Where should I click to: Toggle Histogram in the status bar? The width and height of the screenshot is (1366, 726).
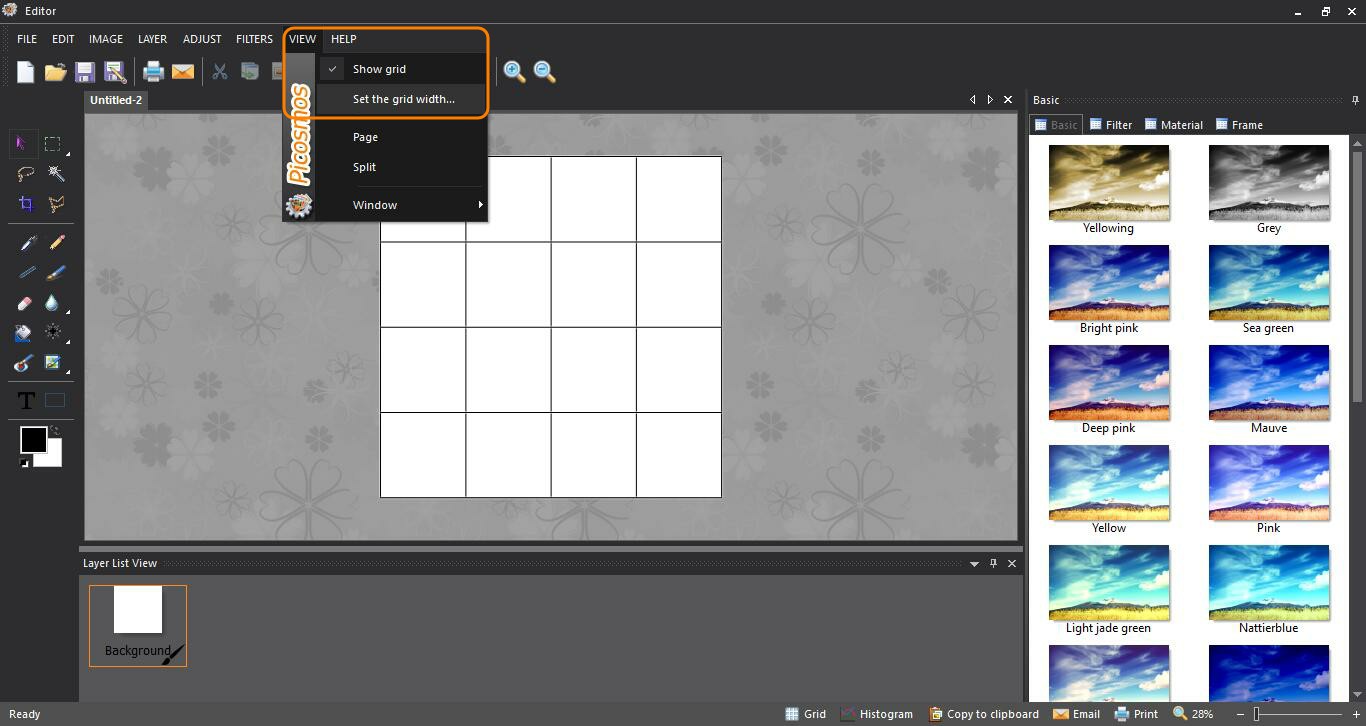(x=876, y=714)
